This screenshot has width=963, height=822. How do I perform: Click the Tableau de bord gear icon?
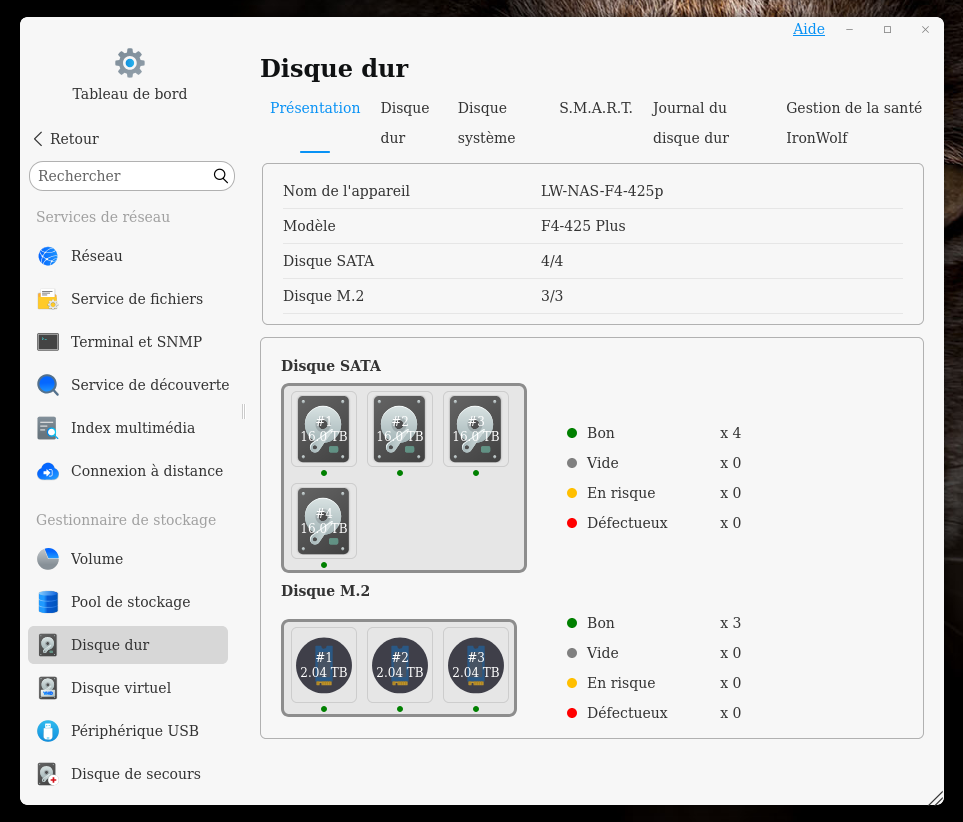(130, 63)
